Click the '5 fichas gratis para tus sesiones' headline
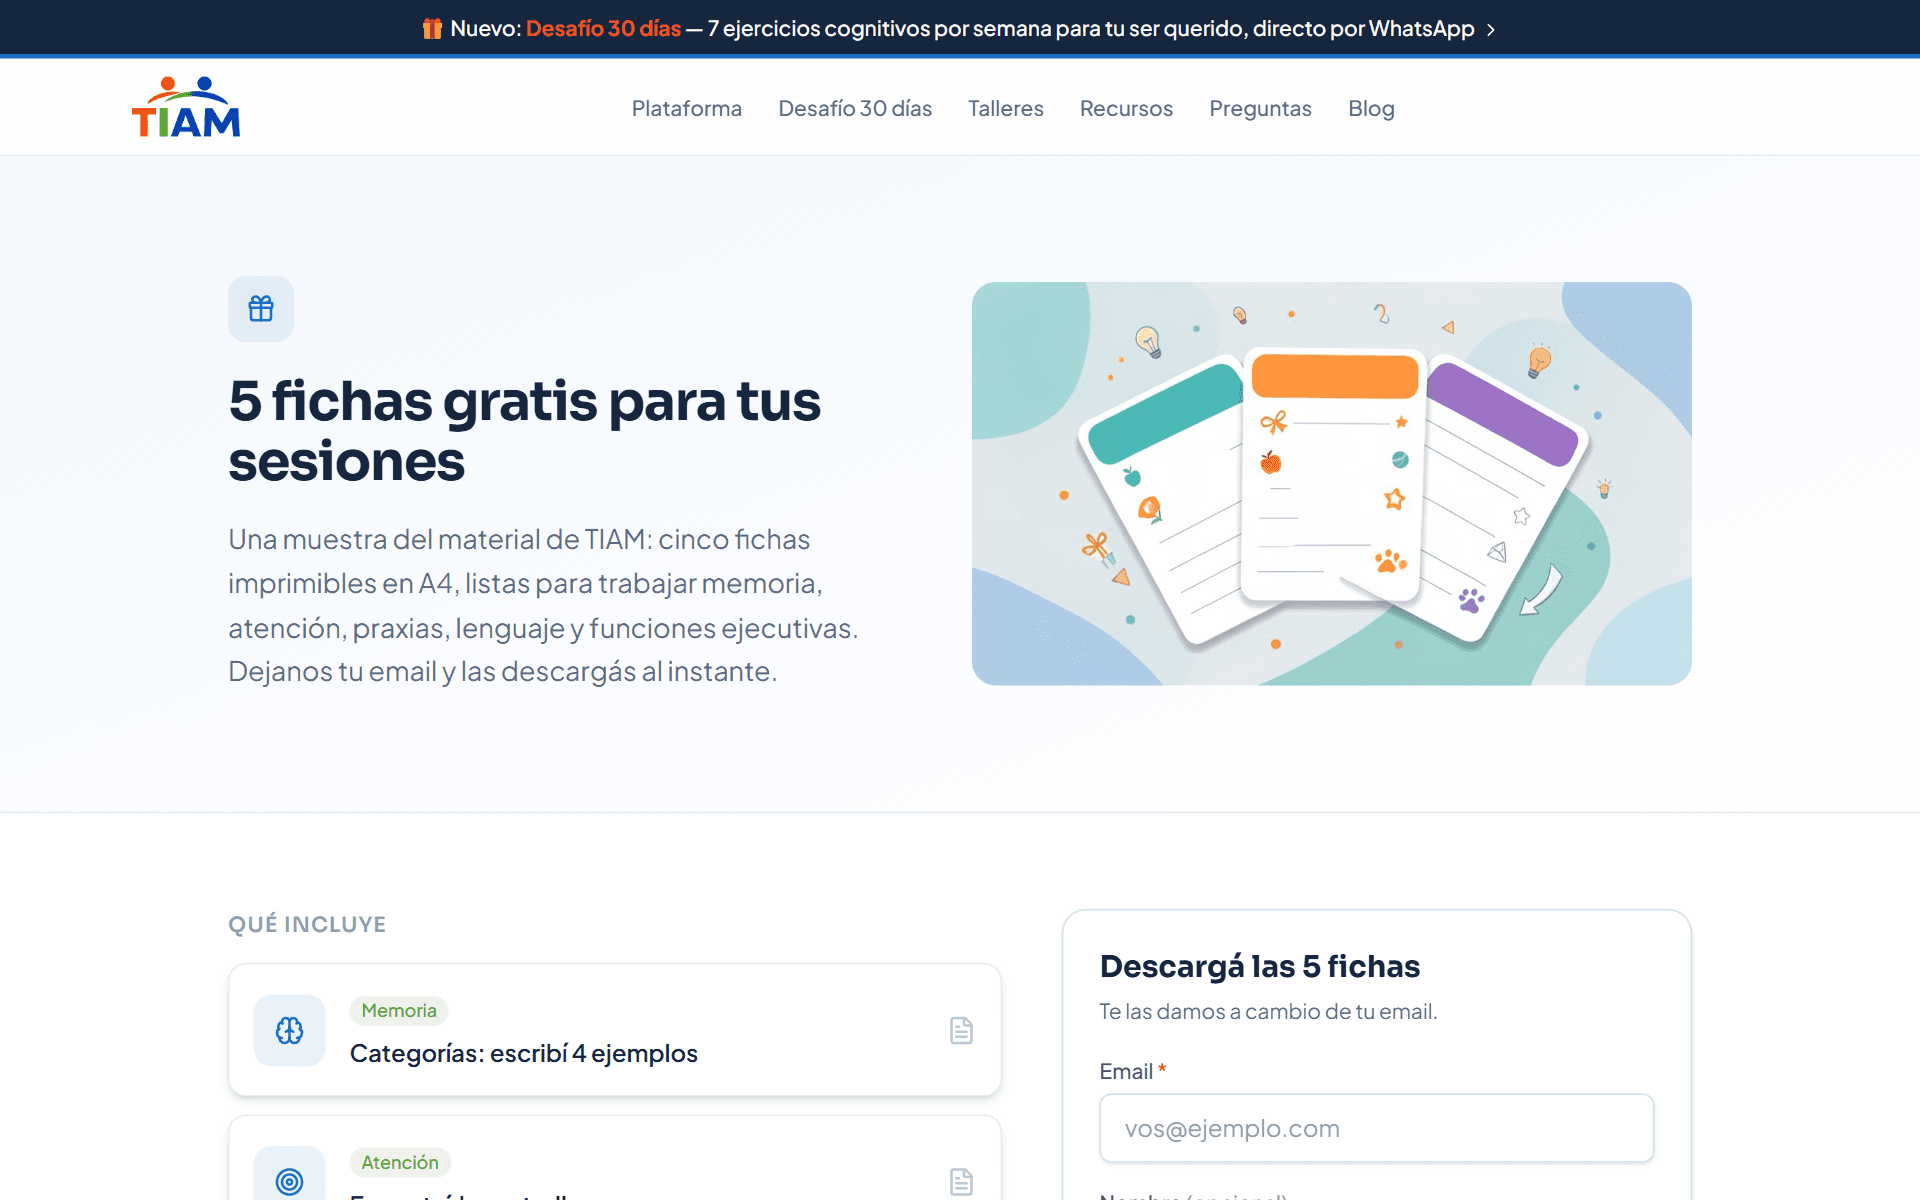 (x=524, y=431)
